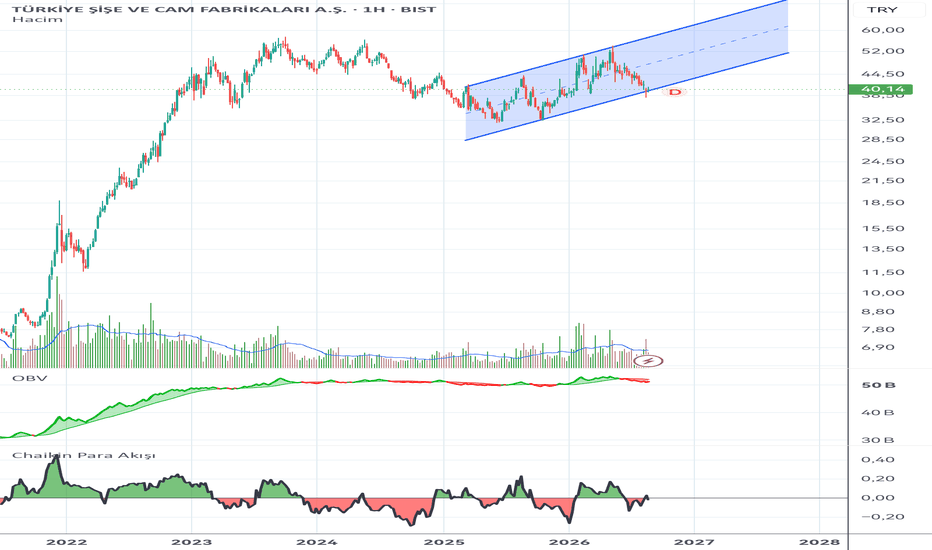This screenshot has height=550, width=932.
Task: Click the upper blue channel trend line
Action: click(627, 43)
